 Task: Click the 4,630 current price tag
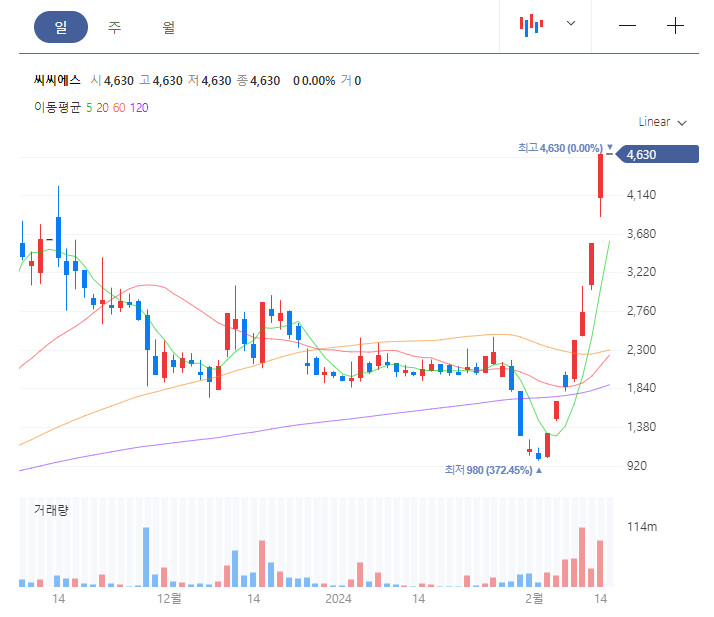[657, 154]
